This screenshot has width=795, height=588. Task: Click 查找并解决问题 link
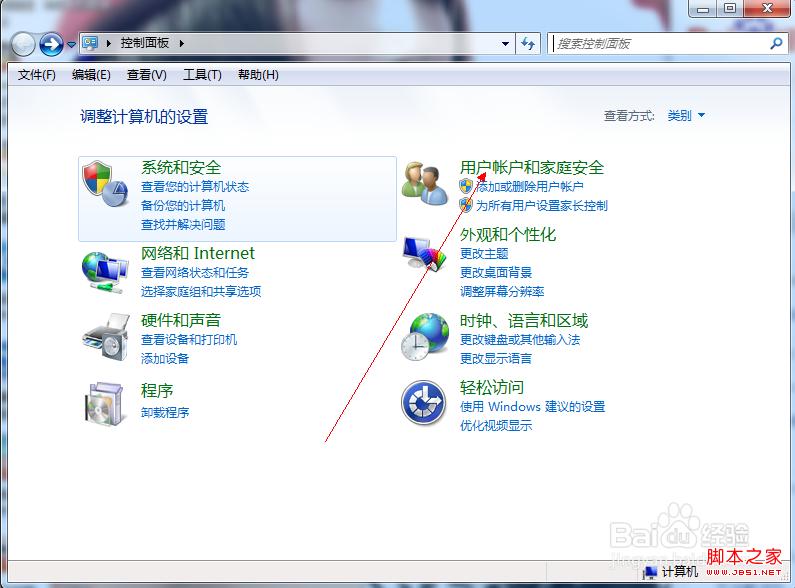coord(183,225)
